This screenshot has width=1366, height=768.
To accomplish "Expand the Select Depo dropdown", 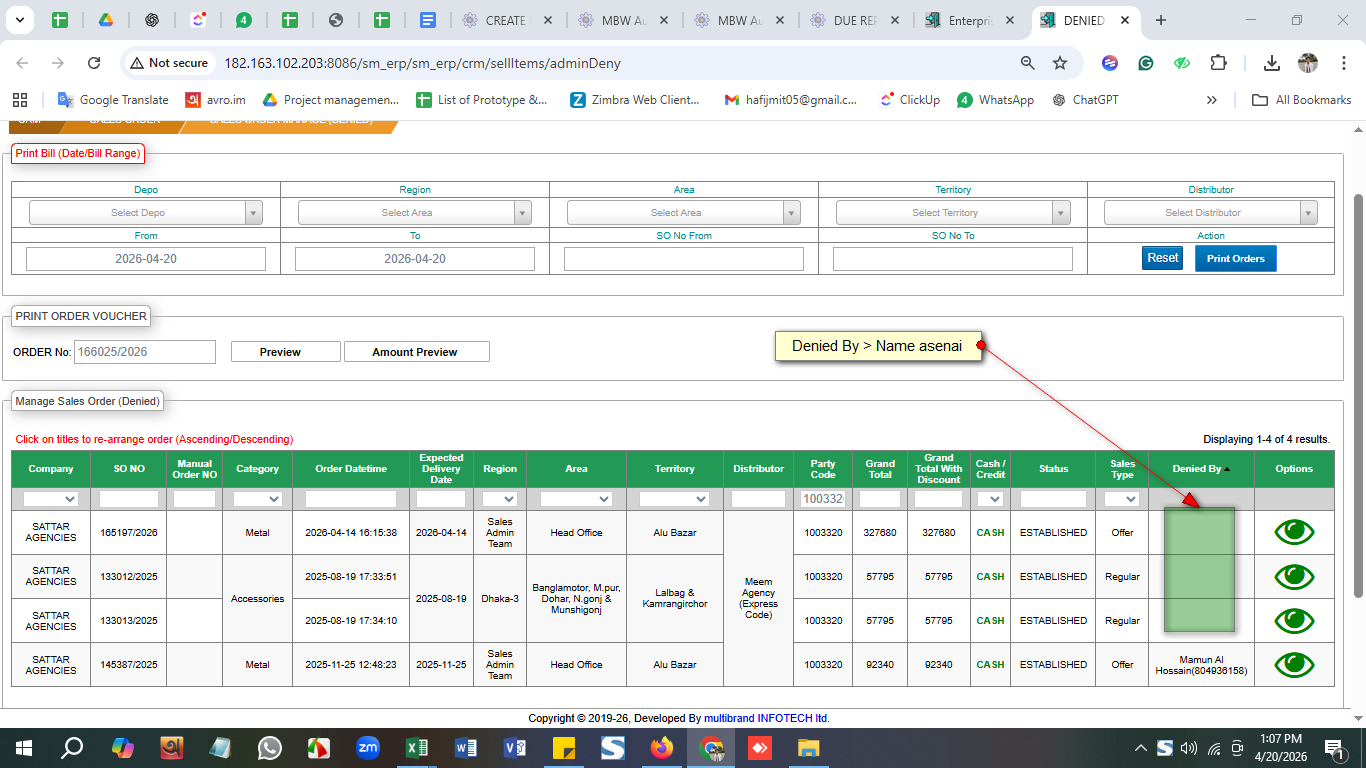I will 146,212.
